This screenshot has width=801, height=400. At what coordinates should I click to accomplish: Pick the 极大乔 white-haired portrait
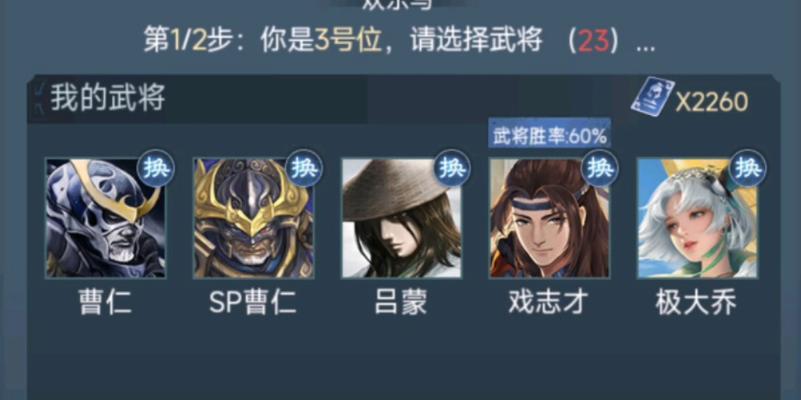(697, 218)
